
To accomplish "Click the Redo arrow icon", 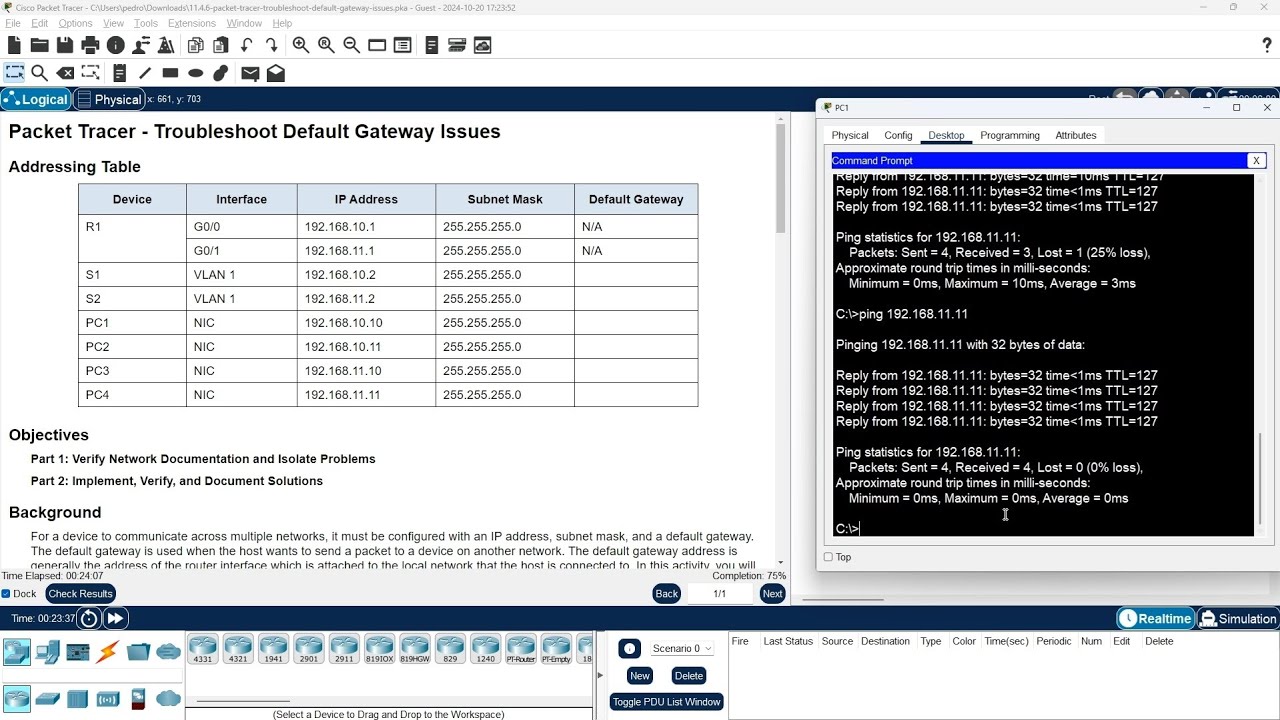I will (x=272, y=45).
